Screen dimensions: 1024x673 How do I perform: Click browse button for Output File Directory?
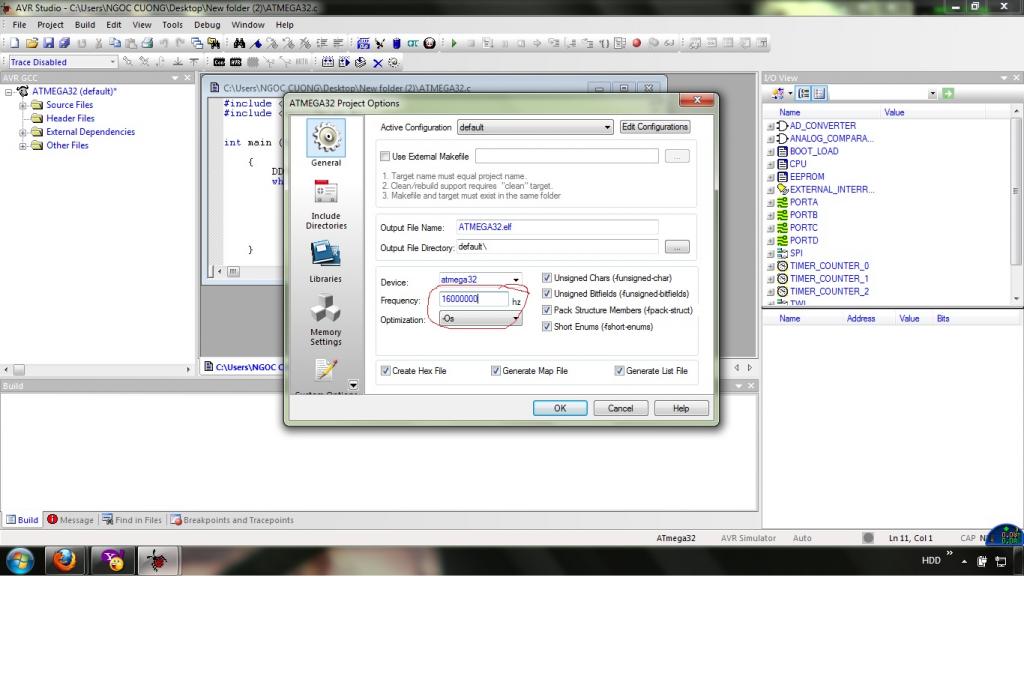pos(677,247)
